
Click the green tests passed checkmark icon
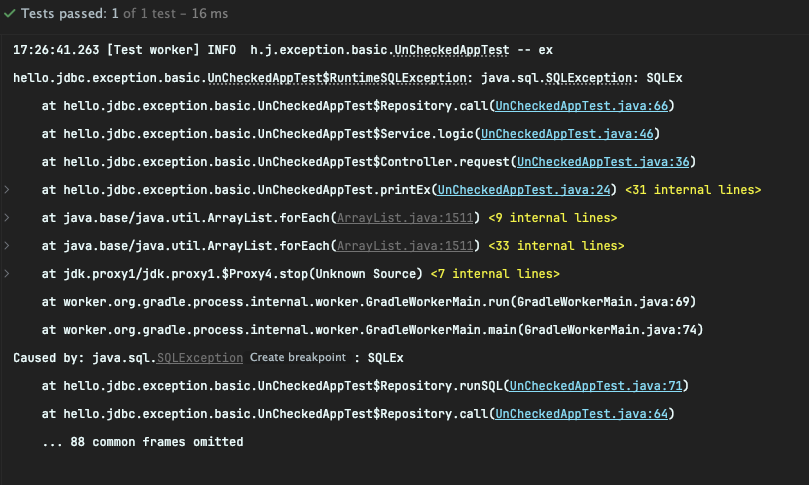(9, 13)
